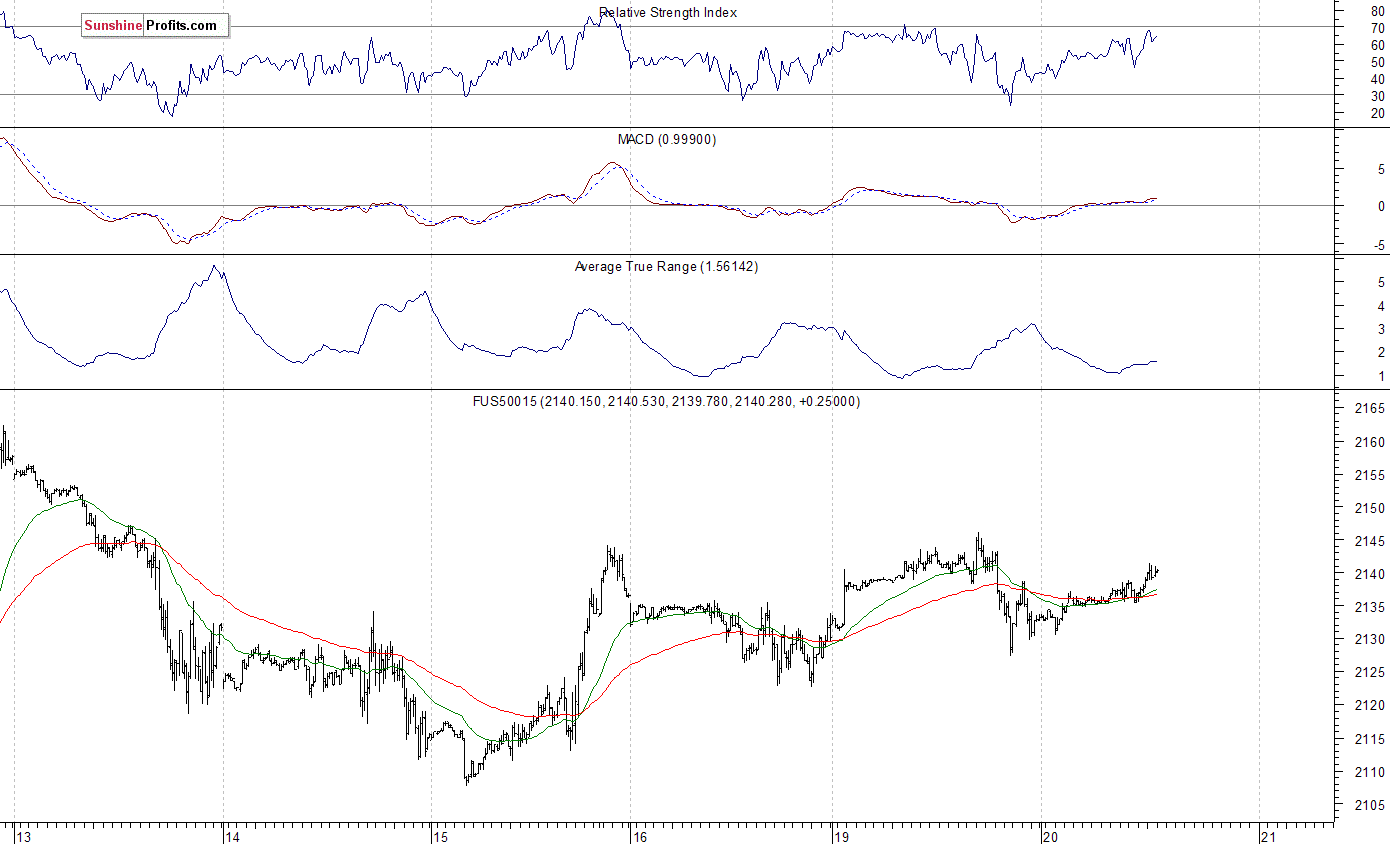This screenshot has height=844, width=1390.
Task: Click the RSI axis label 30
Action: click(x=1377, y=96)
